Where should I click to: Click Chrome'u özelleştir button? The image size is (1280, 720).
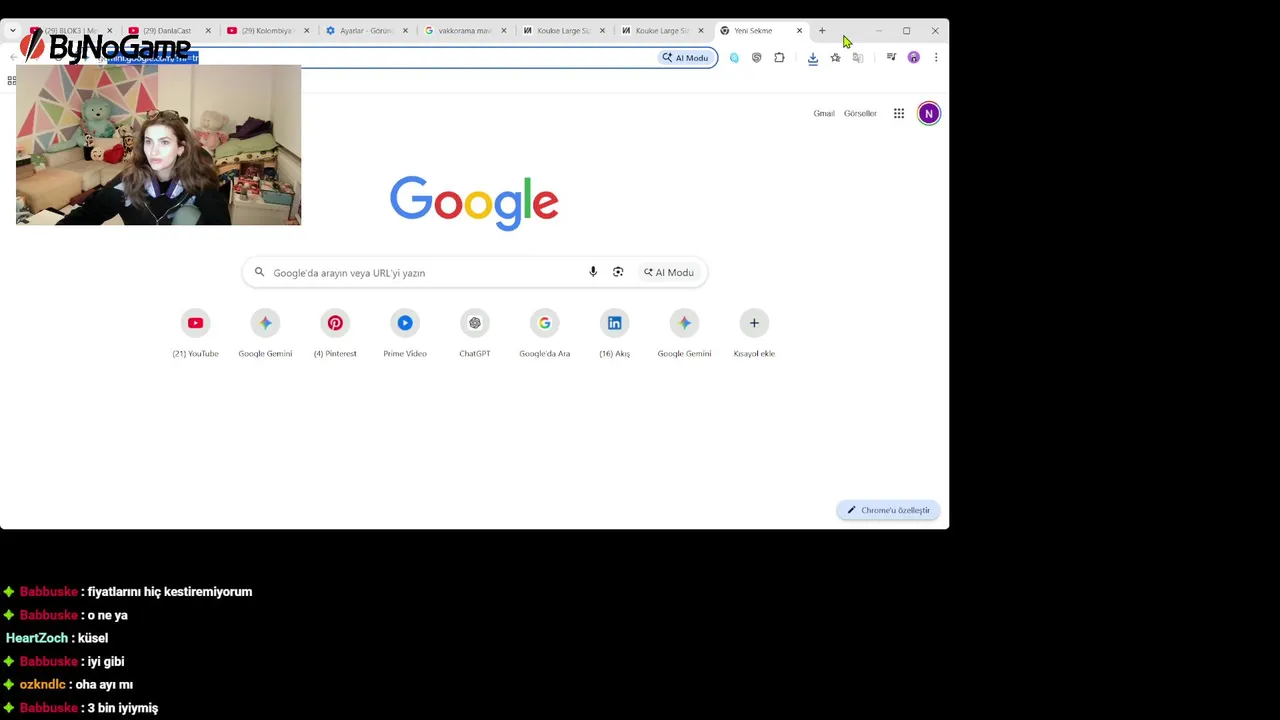pyautogui.click(x=888, y=510)
